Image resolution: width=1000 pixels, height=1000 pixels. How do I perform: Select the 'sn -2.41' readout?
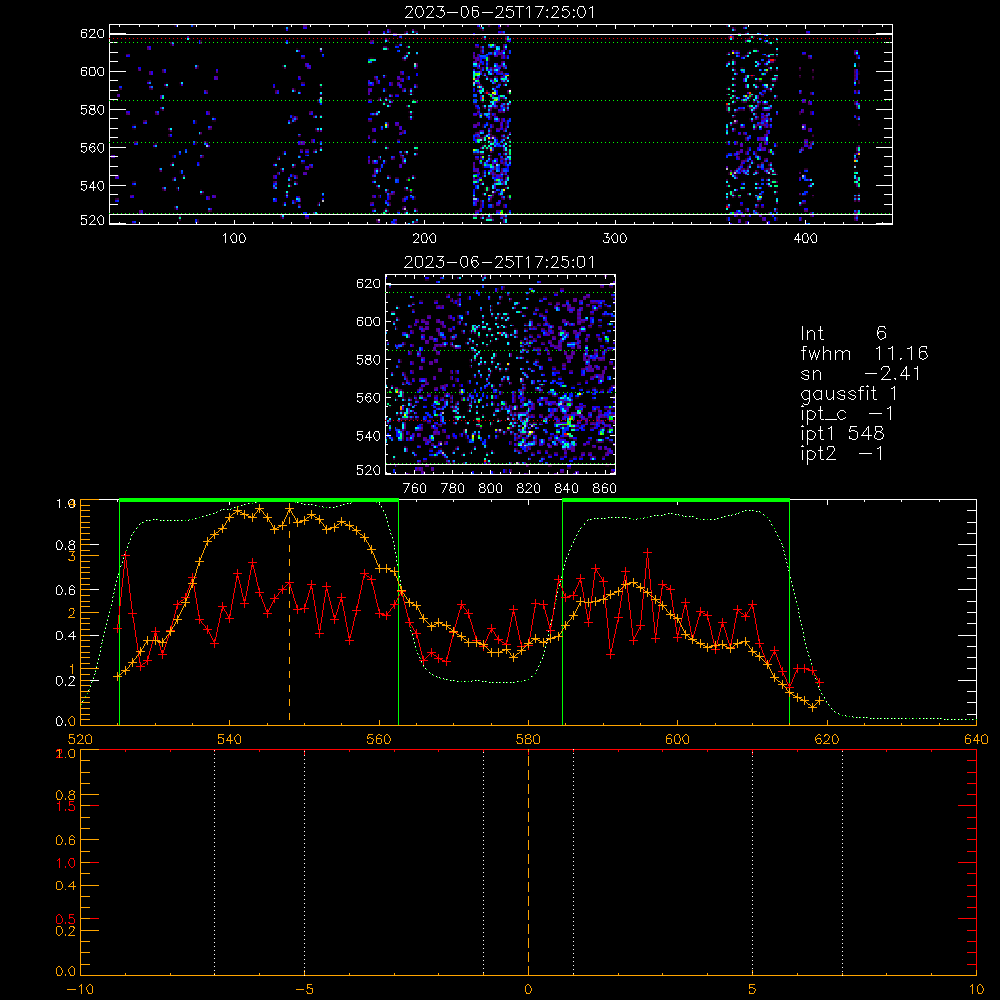click(860, 374)
